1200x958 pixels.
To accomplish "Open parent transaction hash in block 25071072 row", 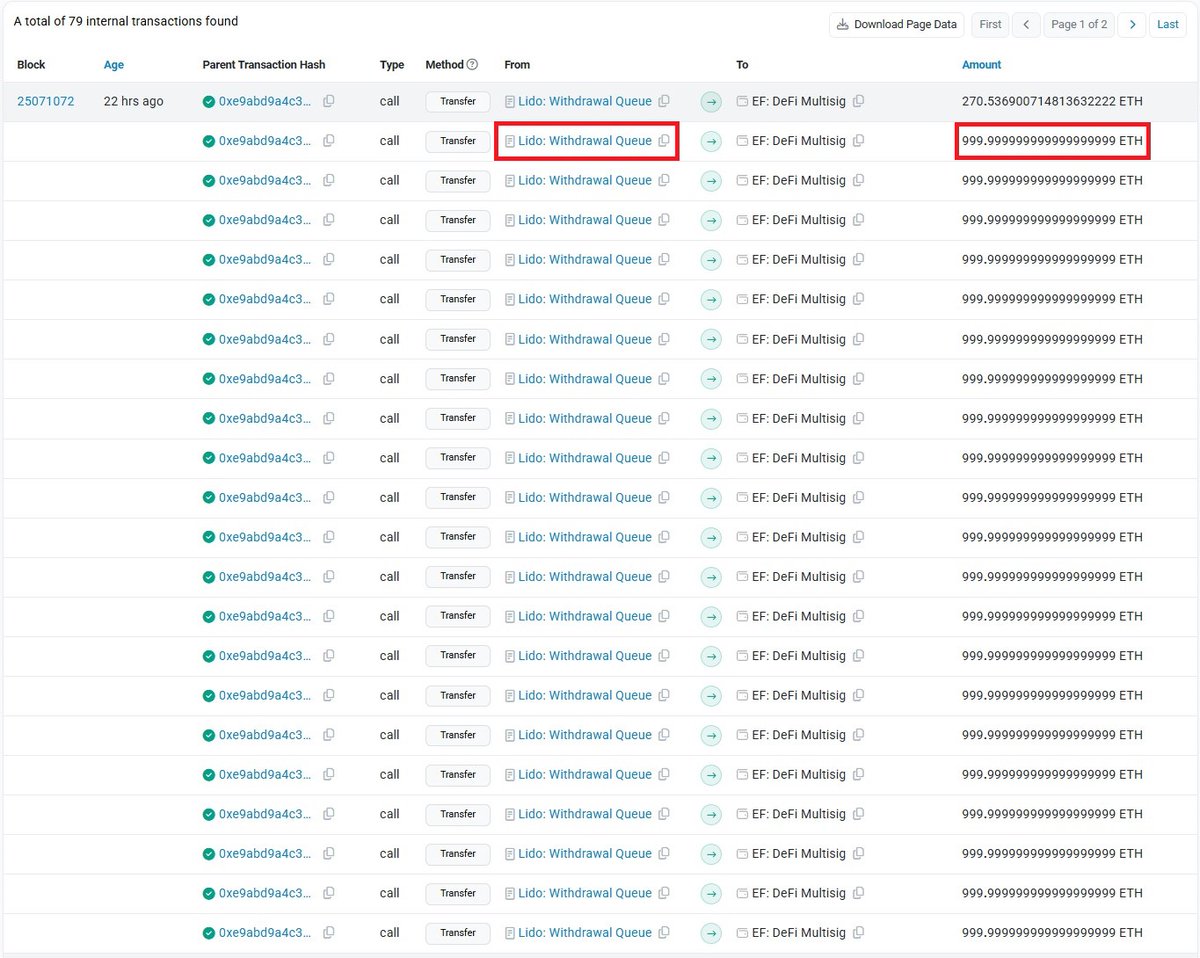I will 265,101.
